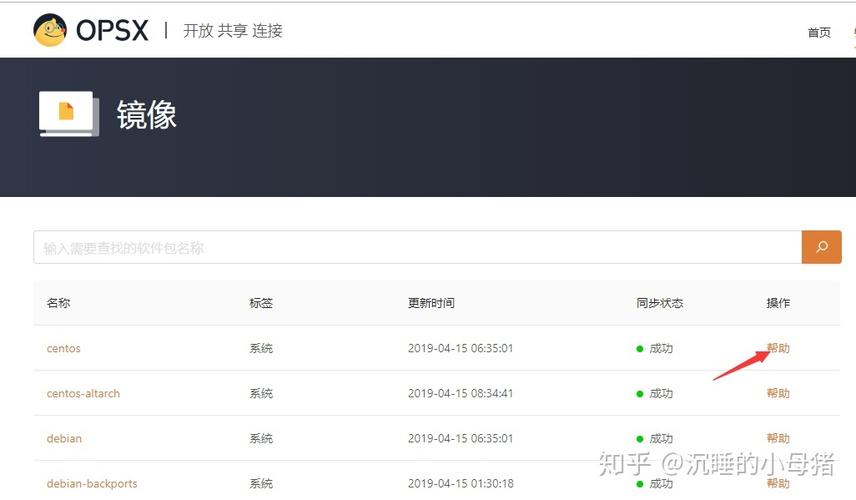Image resolution: width=856 pixels, height=500 pixels.
Task: Click the 镜像 page heading
Action: click(146, 115)
